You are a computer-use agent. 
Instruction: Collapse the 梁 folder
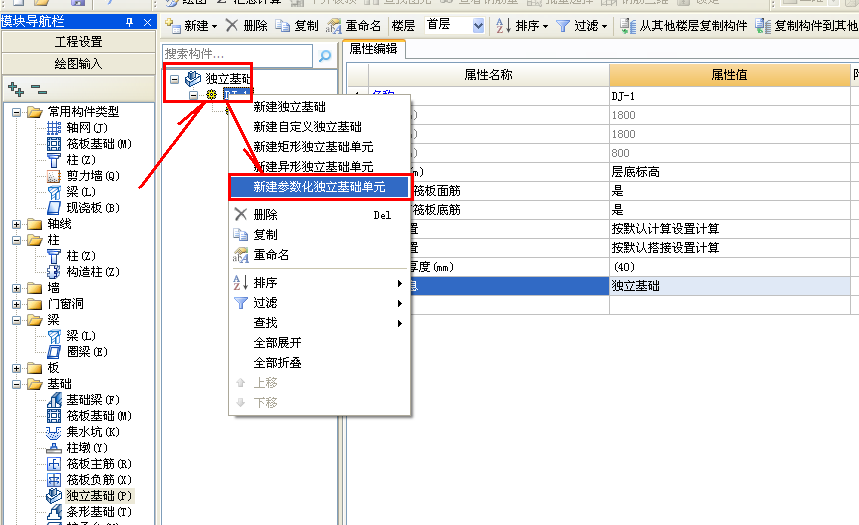pos(16,320)
